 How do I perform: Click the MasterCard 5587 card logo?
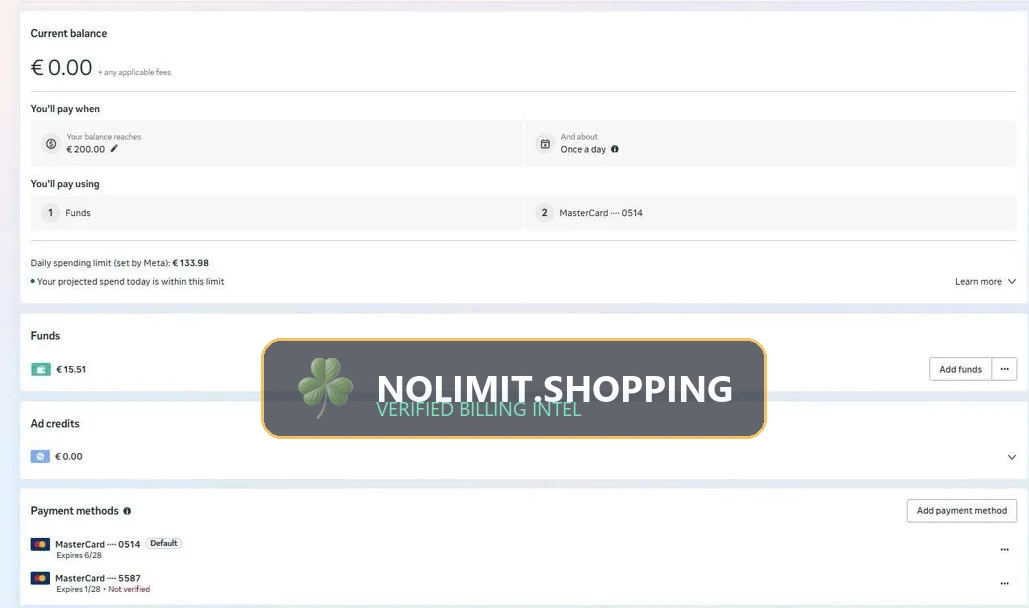(x=40, y=578)
